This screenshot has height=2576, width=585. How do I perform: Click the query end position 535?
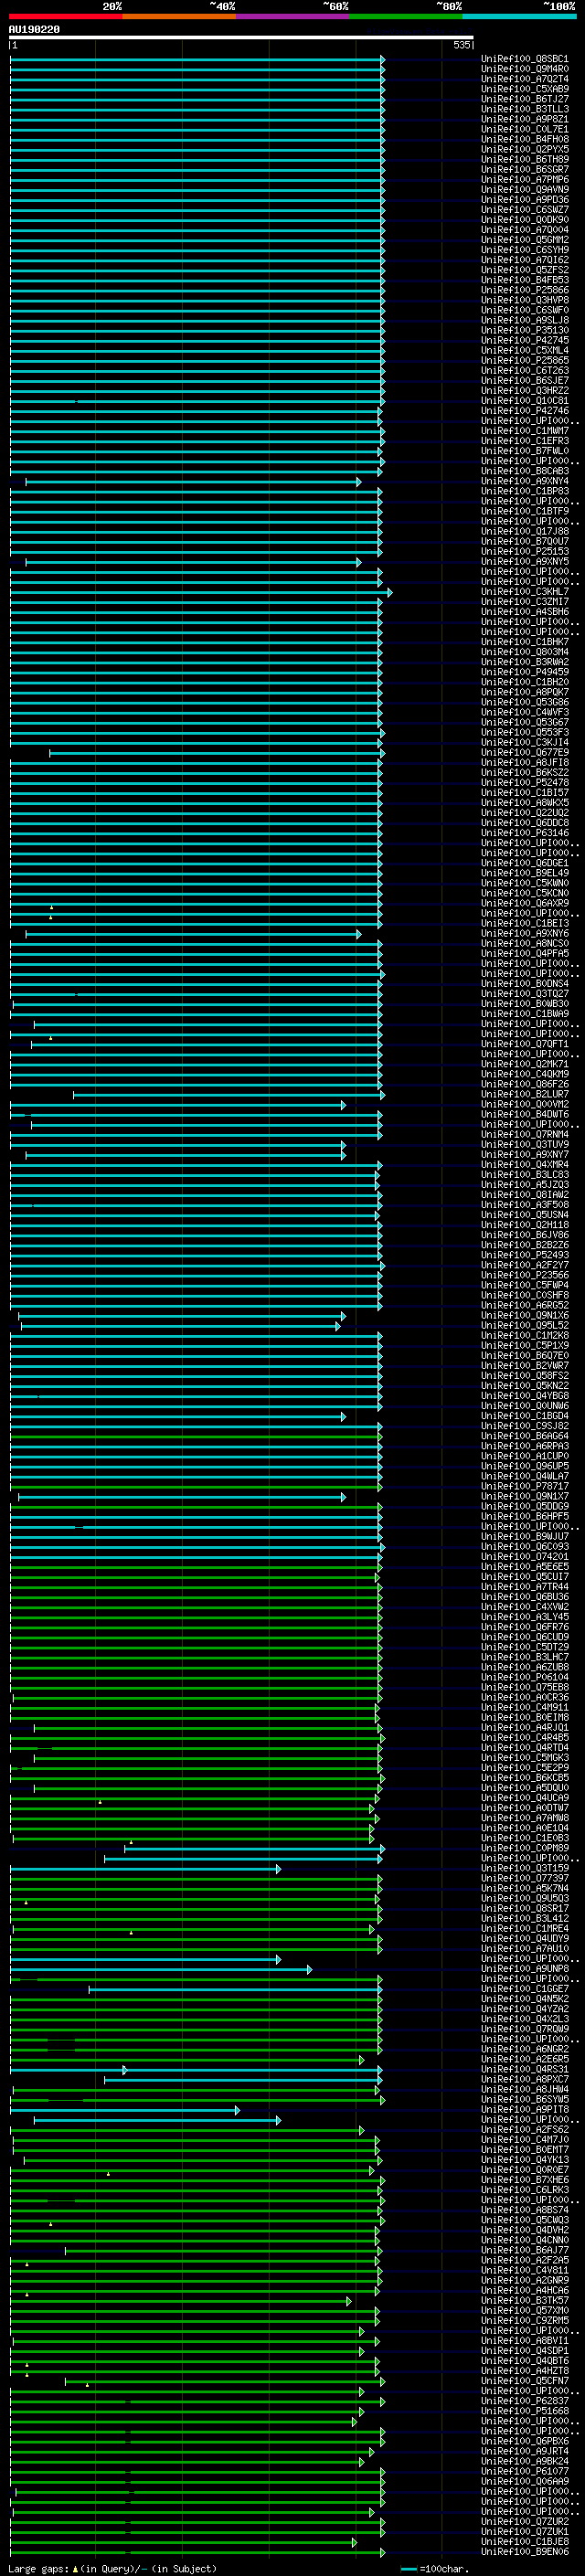click(x=461, y=45)
